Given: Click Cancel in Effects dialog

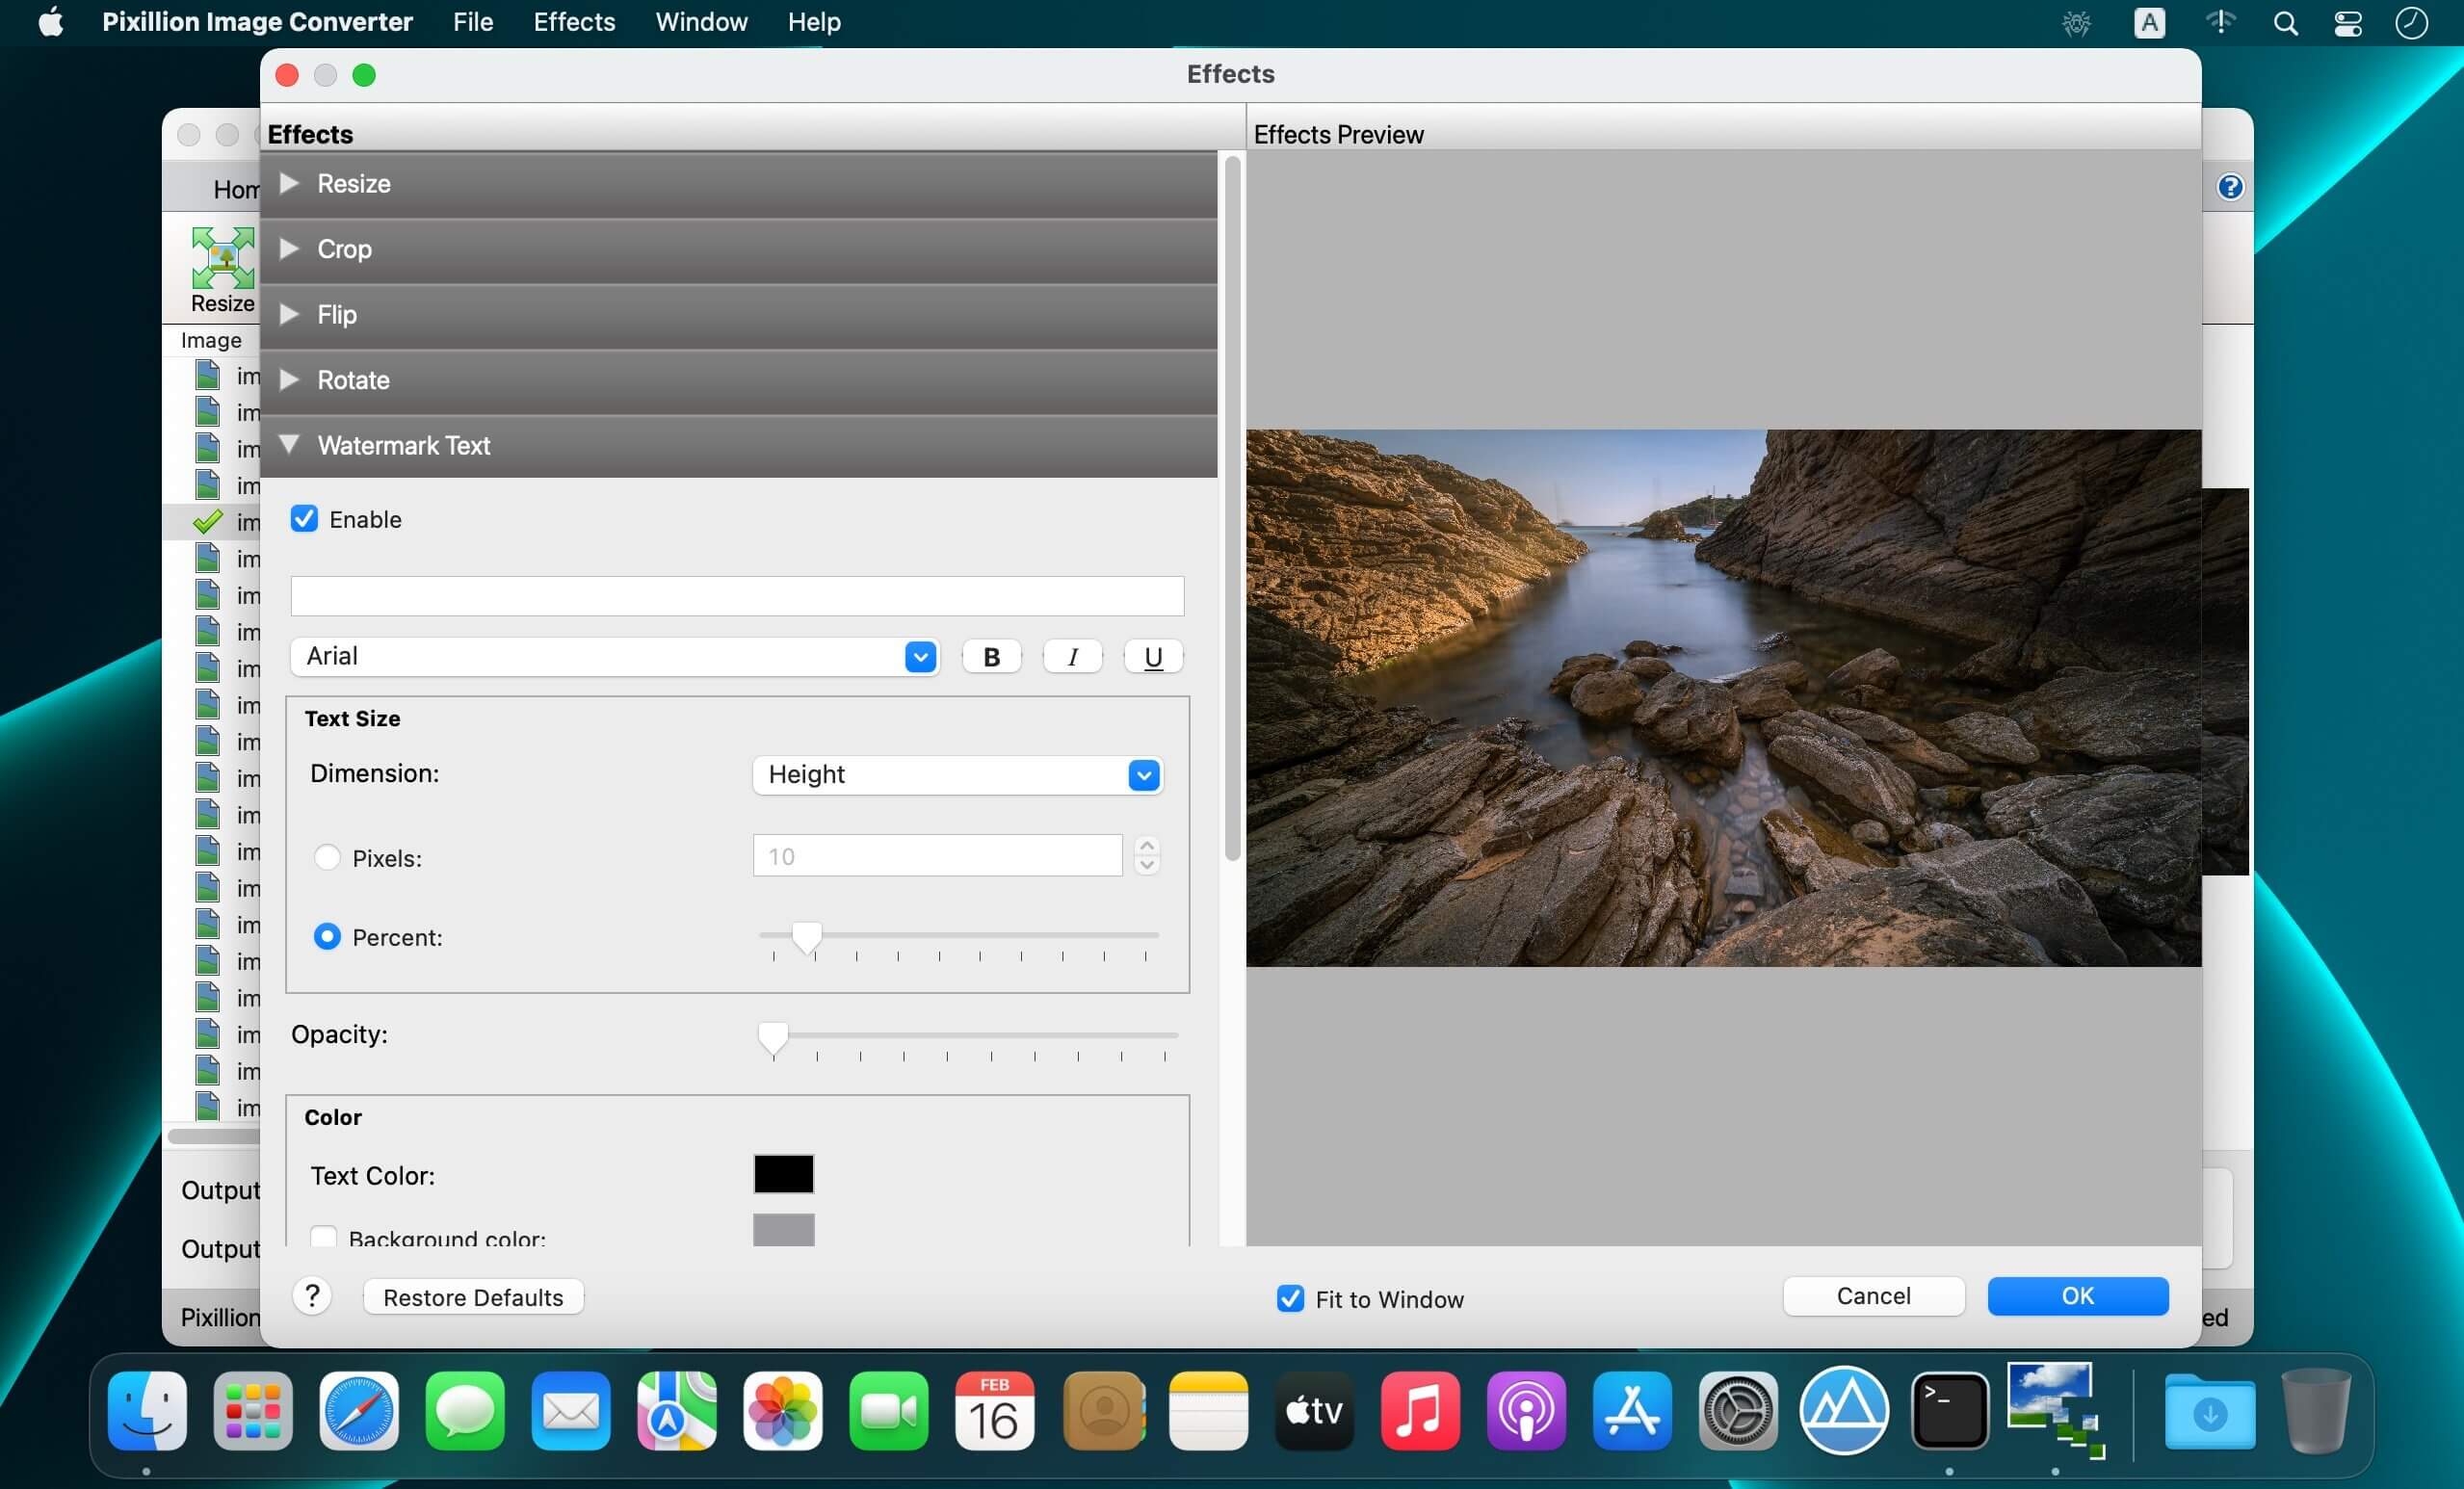Looking at the screenshot, I should pos(1873,1296).
